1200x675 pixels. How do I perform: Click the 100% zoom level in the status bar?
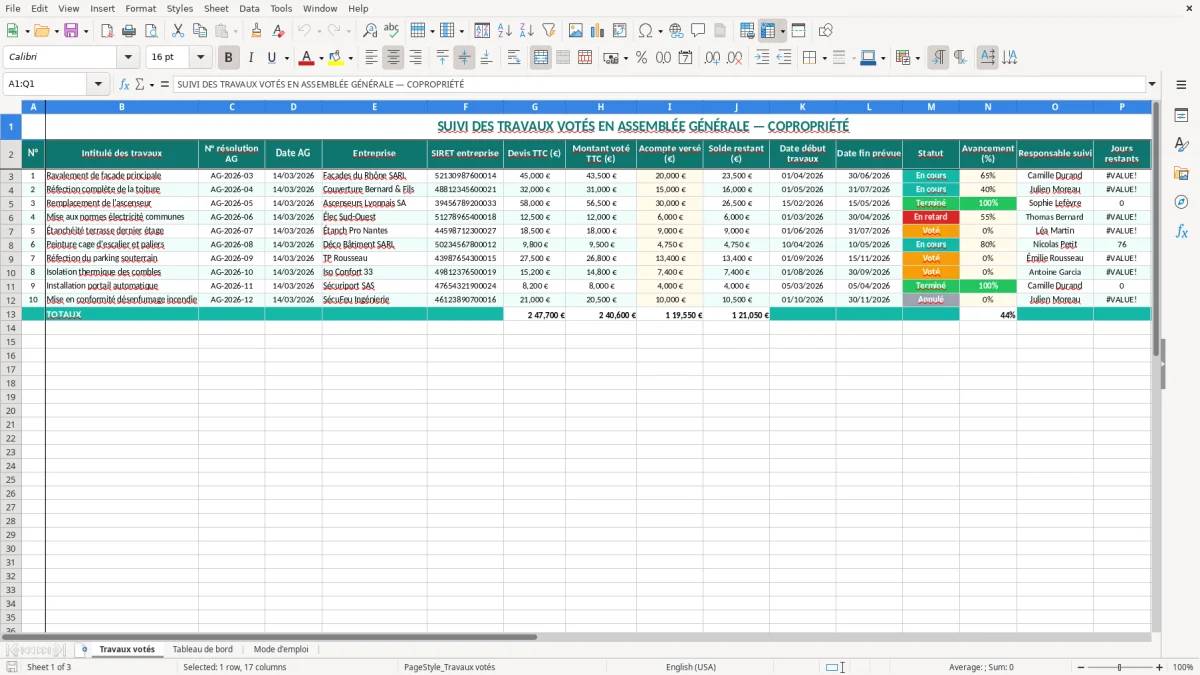[x=1183, y=667]
